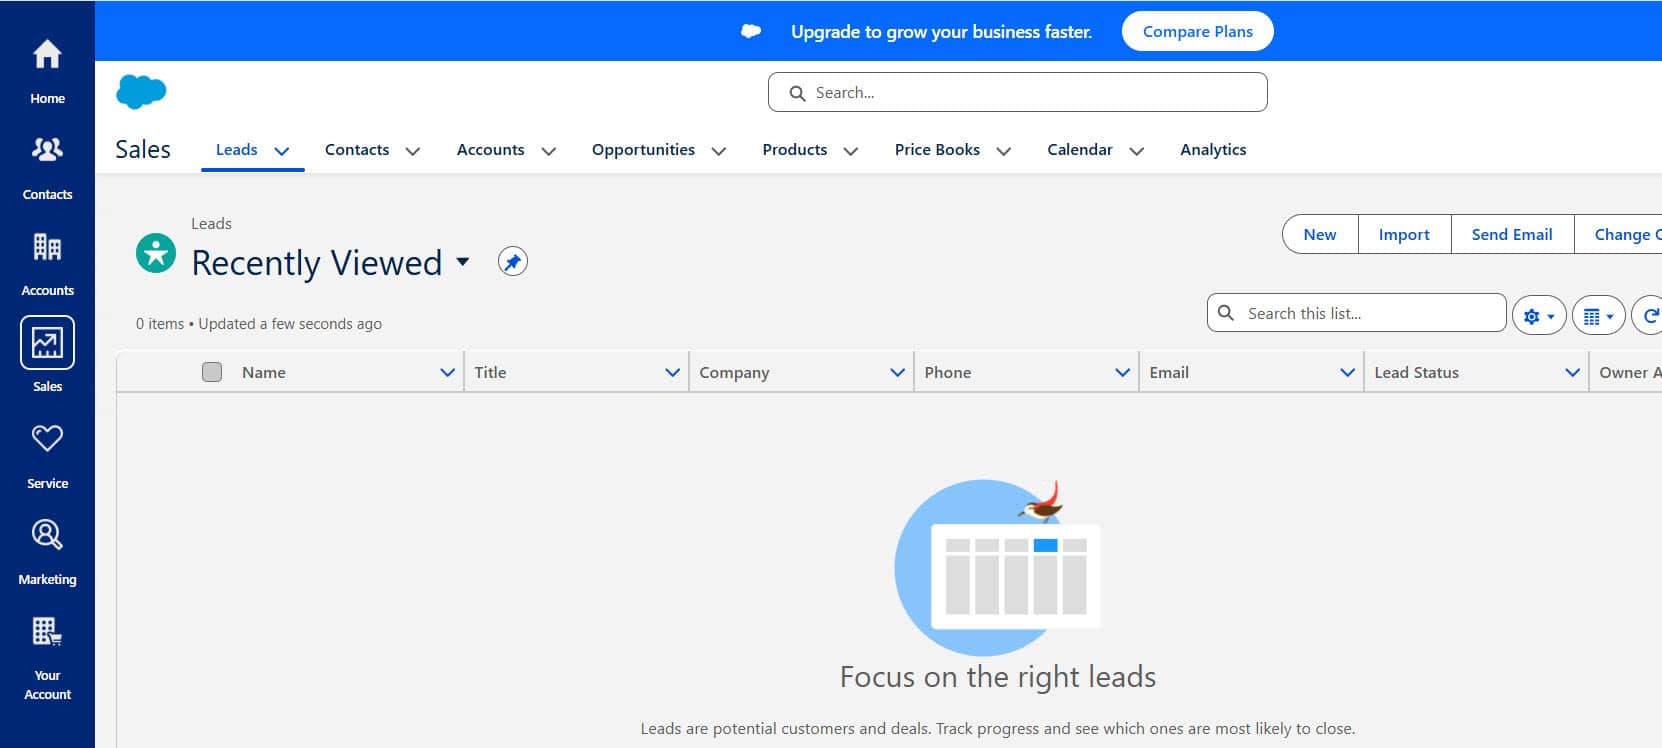
Task: Click the global search magnifier icon
Action: pyautogui.click(x=797, y=93)
